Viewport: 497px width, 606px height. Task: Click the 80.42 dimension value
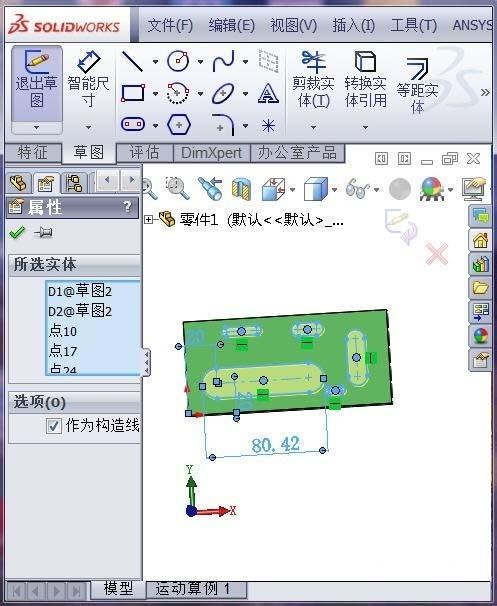(275, 444)
